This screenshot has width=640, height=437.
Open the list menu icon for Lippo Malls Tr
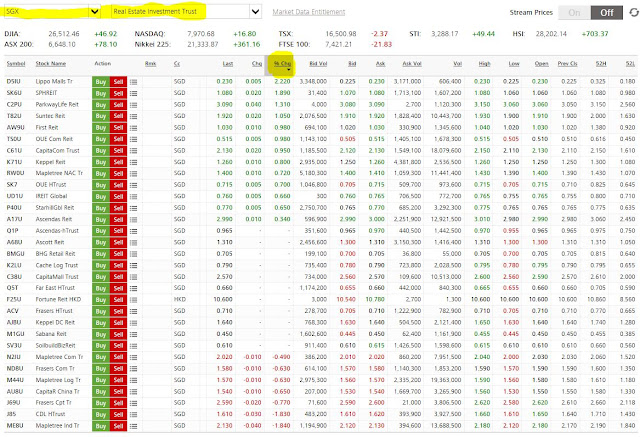click(x=133, y=82)
